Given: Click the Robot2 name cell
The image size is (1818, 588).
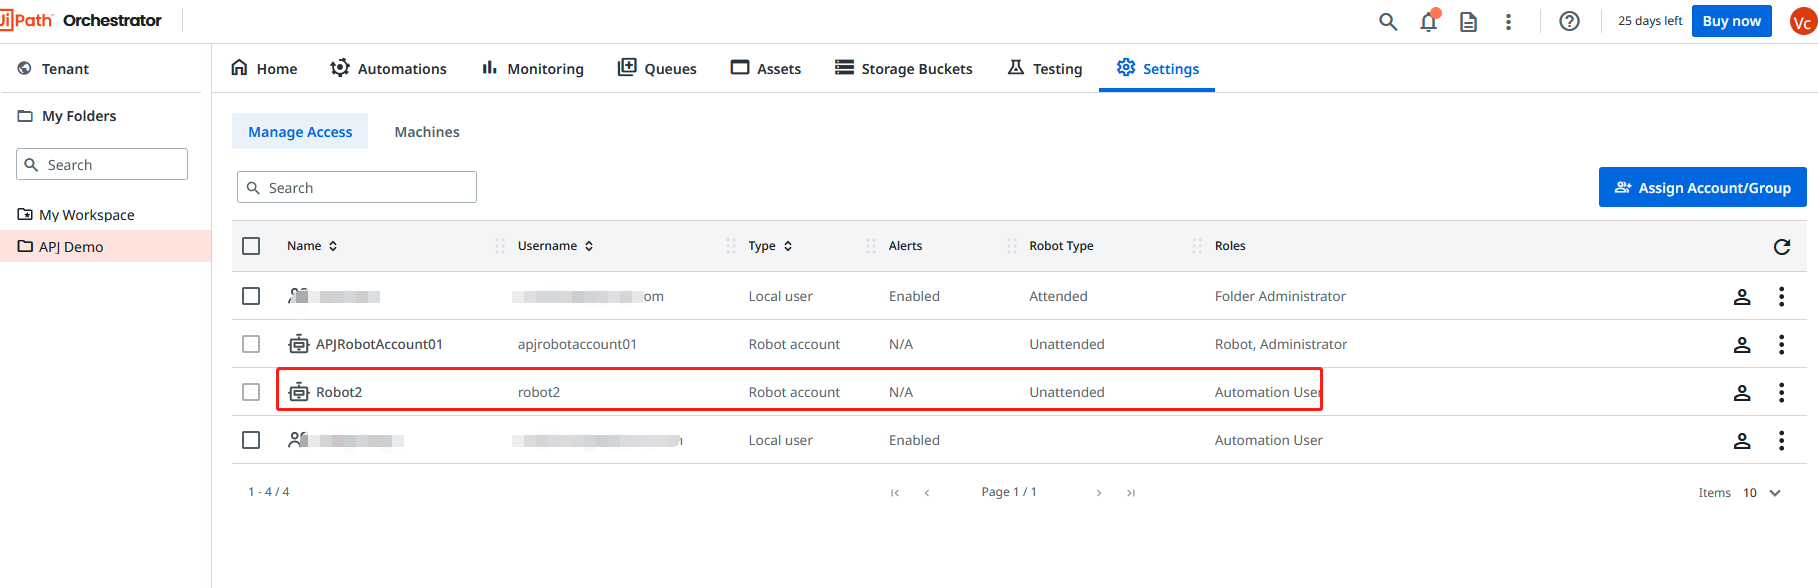Looking at the screenshot, I should click(339, 392).
